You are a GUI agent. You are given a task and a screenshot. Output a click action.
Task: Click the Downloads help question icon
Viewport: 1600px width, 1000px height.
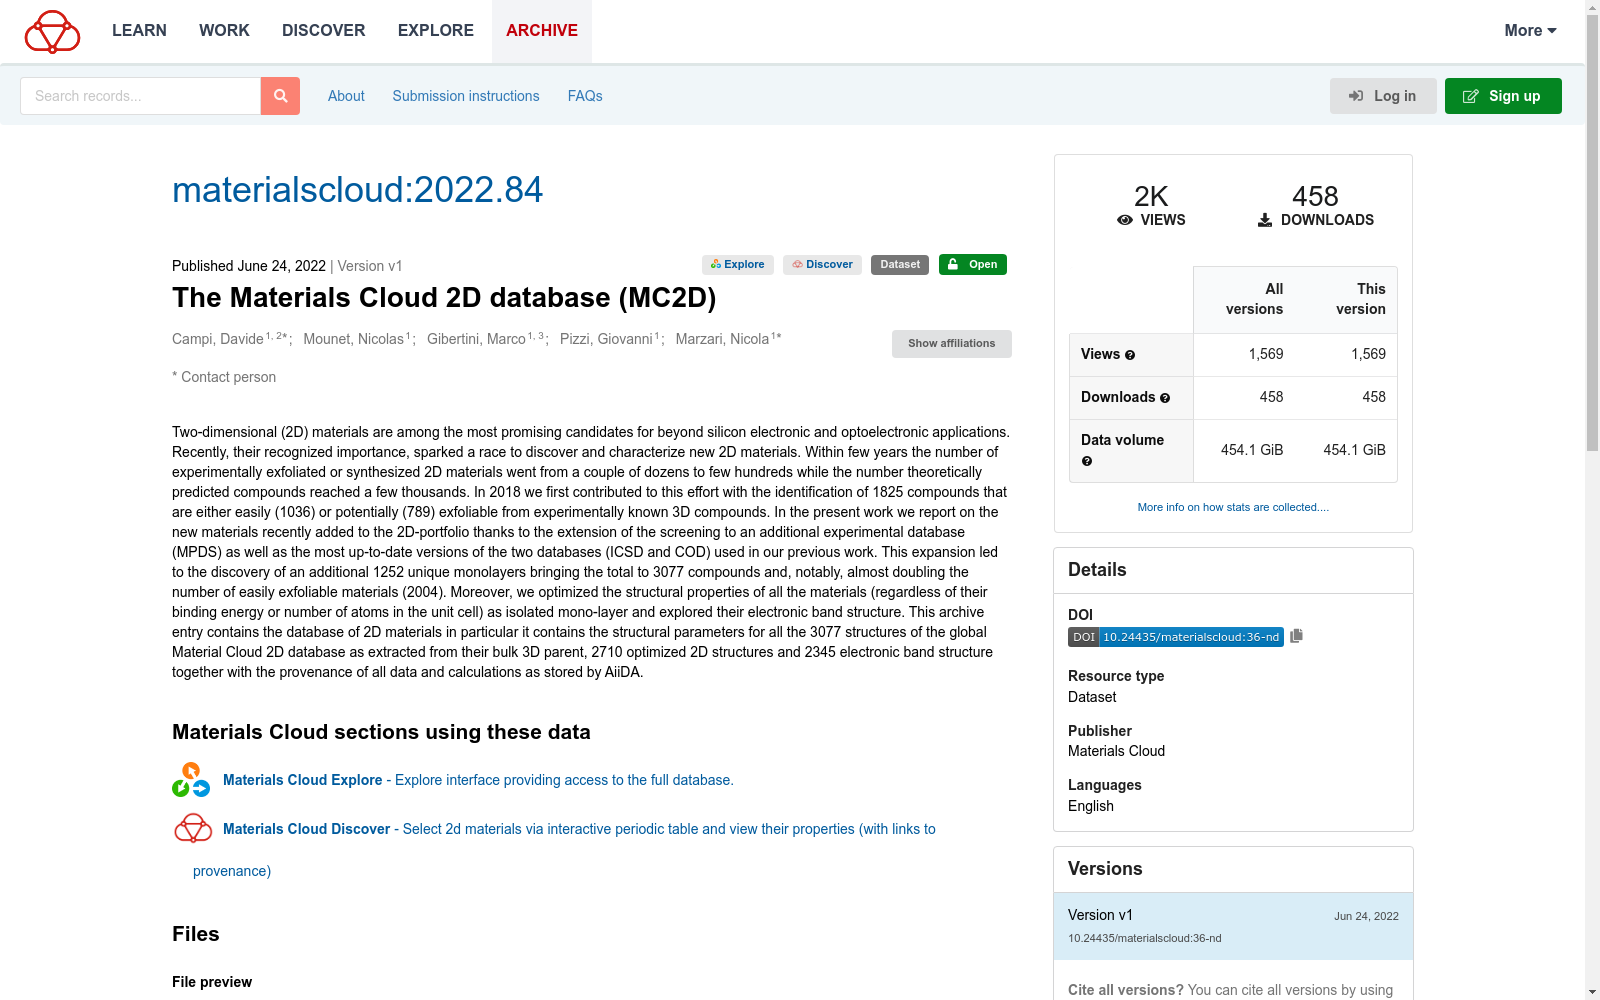(1165, 398)
